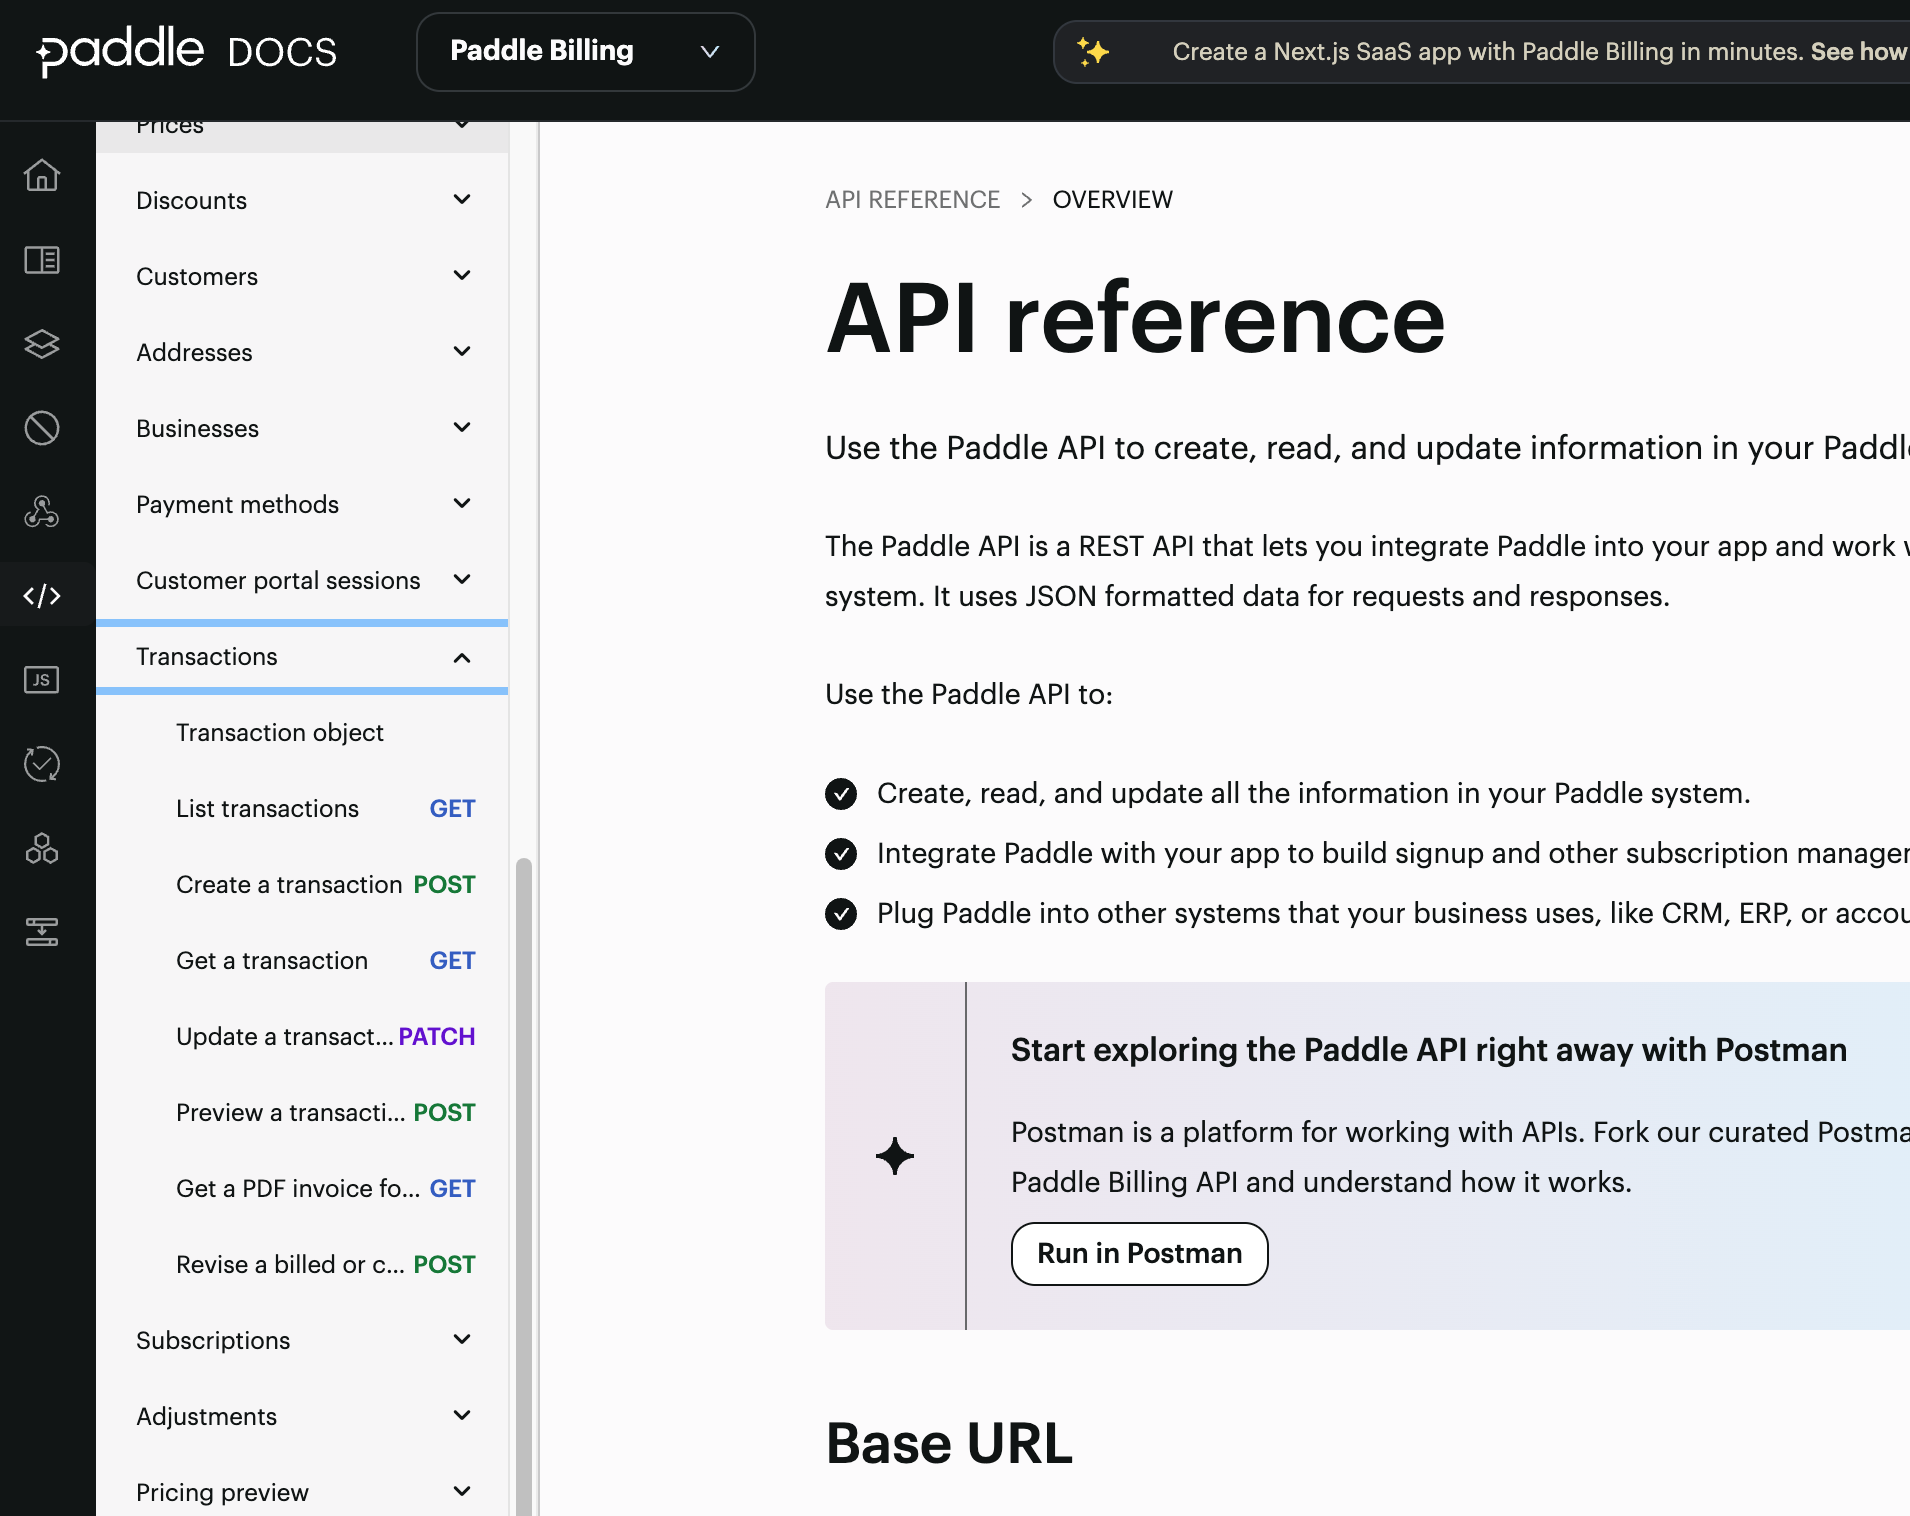Expand the Adjustments section

(302, 1416)
